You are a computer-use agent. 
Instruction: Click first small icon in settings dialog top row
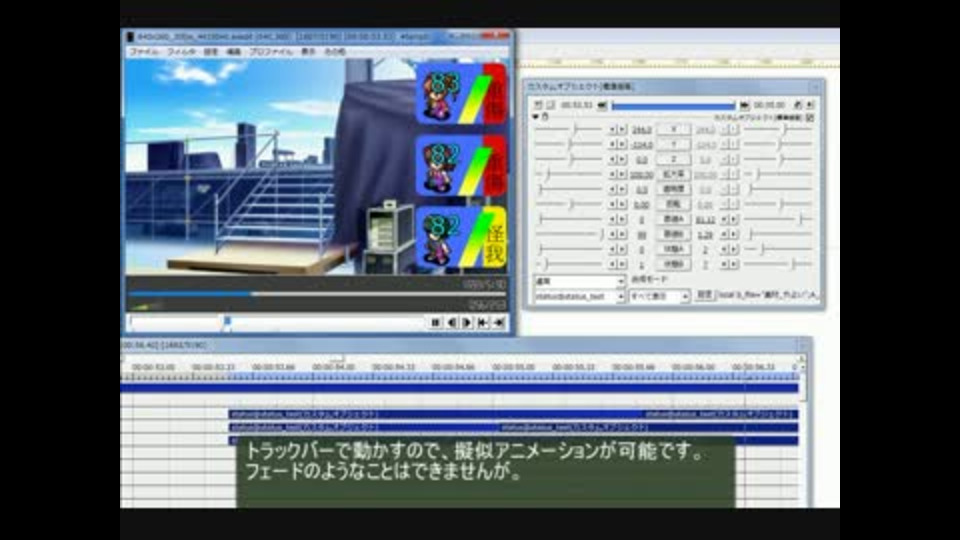click(538, 105)
